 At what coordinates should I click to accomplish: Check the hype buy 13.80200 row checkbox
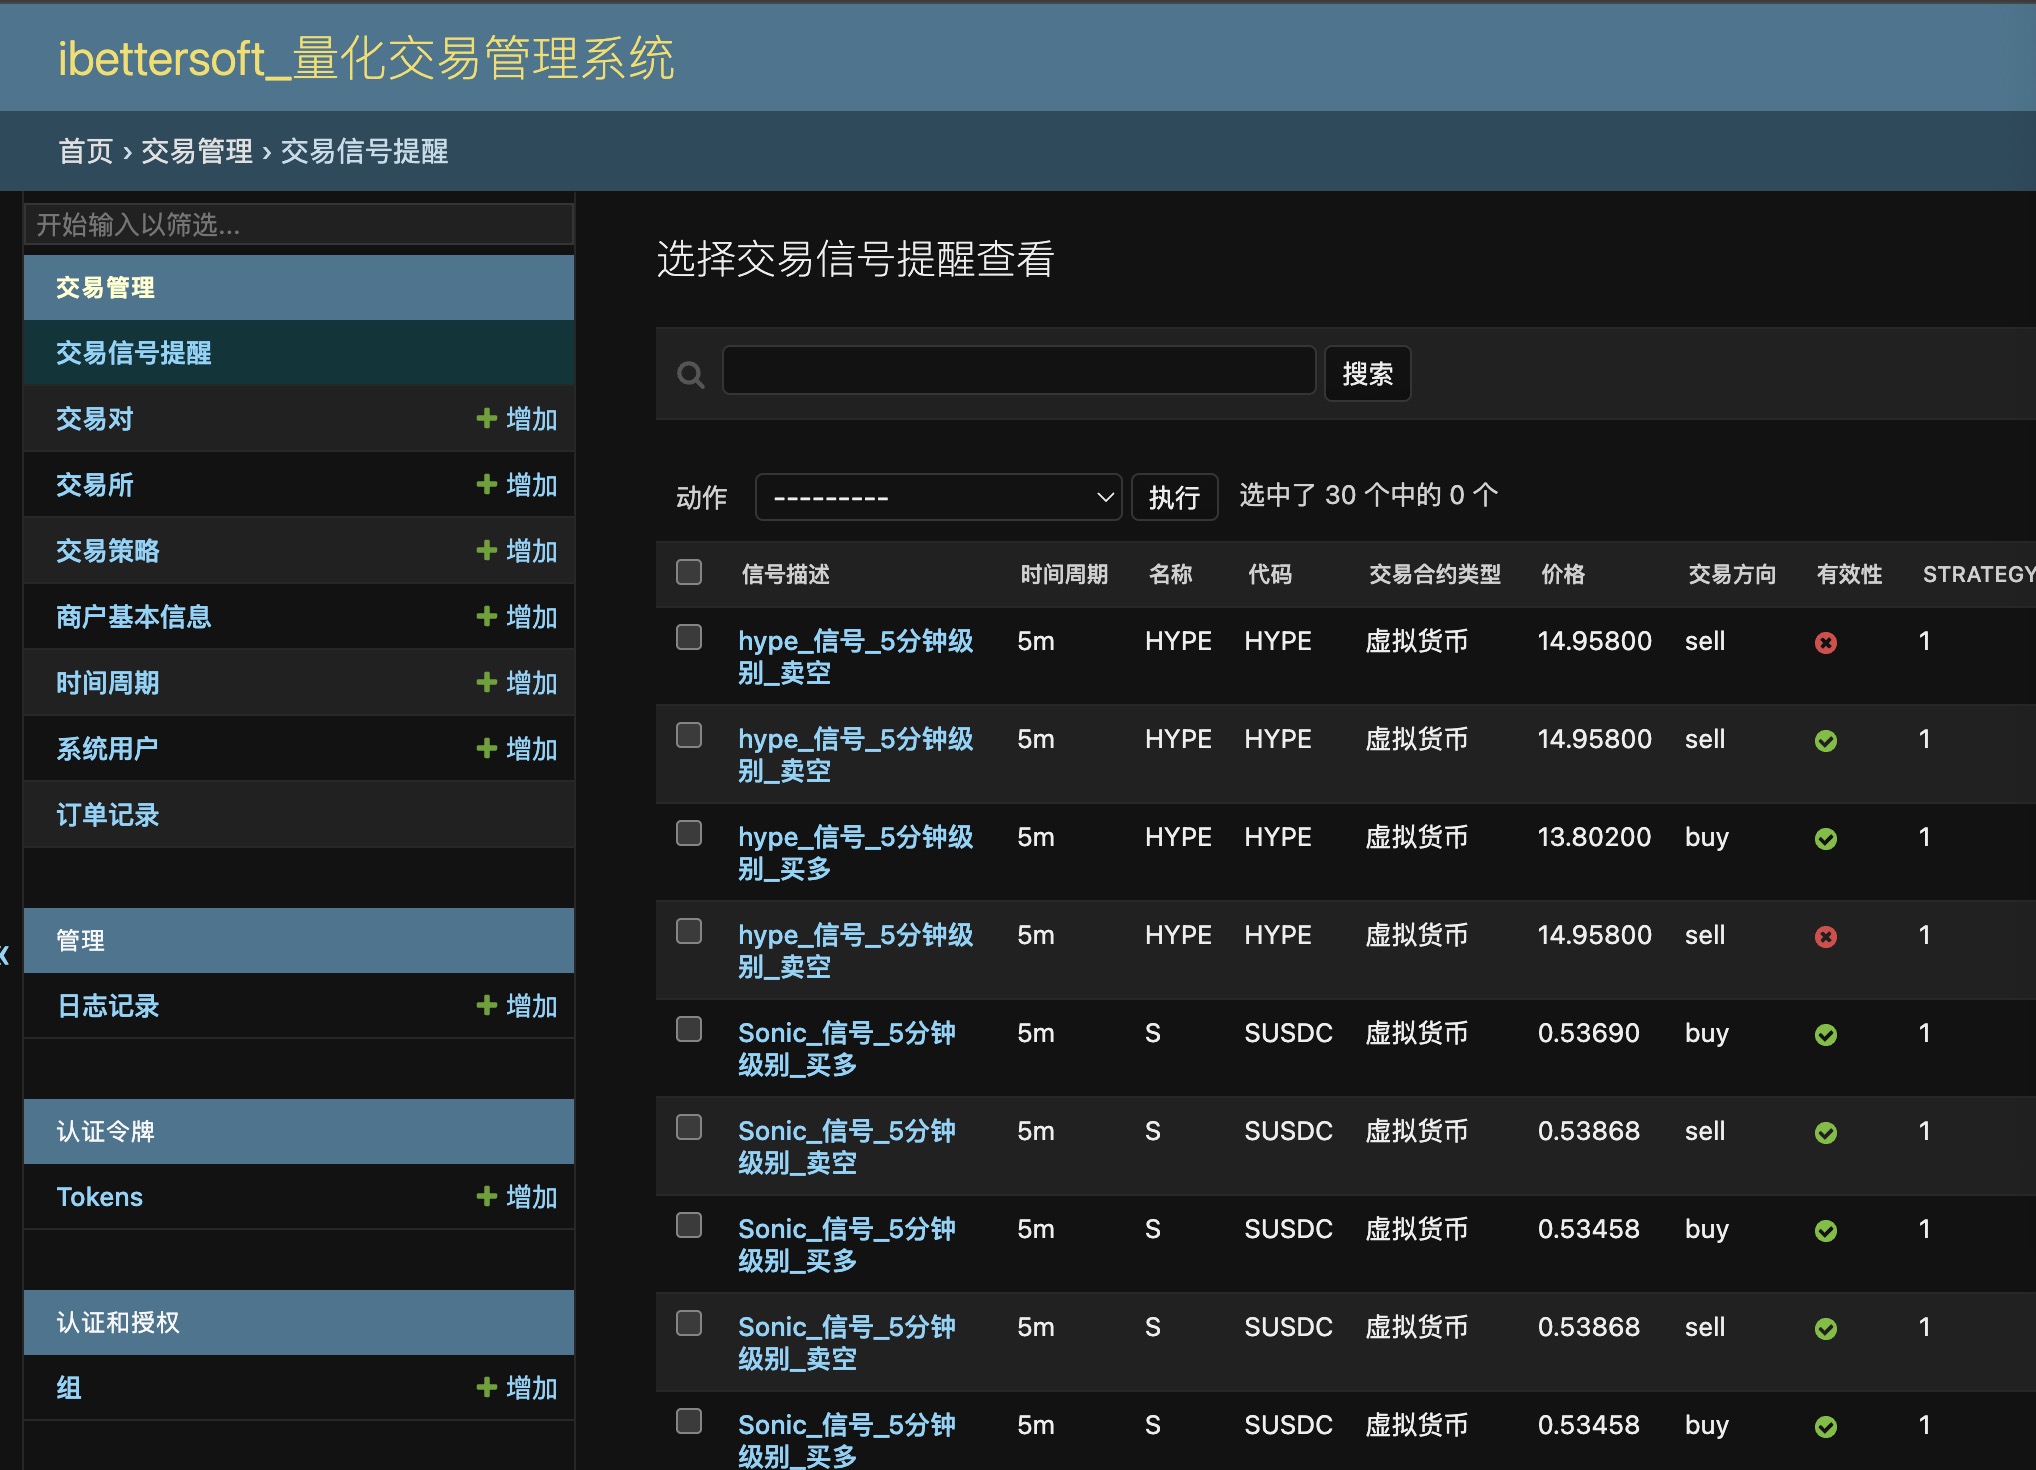click(x=689, y=833)
